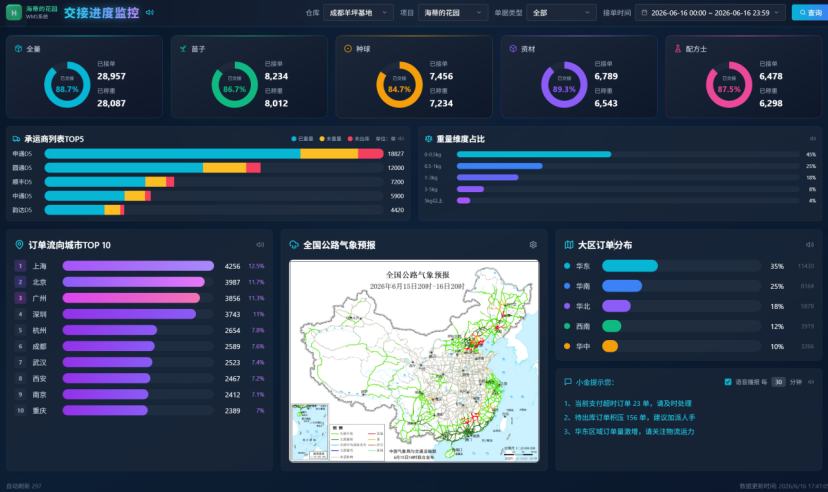Click the speaker icon in 承运商列表TOP5 header
The width and height of the screenshot is (828, 492).
pyautogui.click(x=401, y=139)
